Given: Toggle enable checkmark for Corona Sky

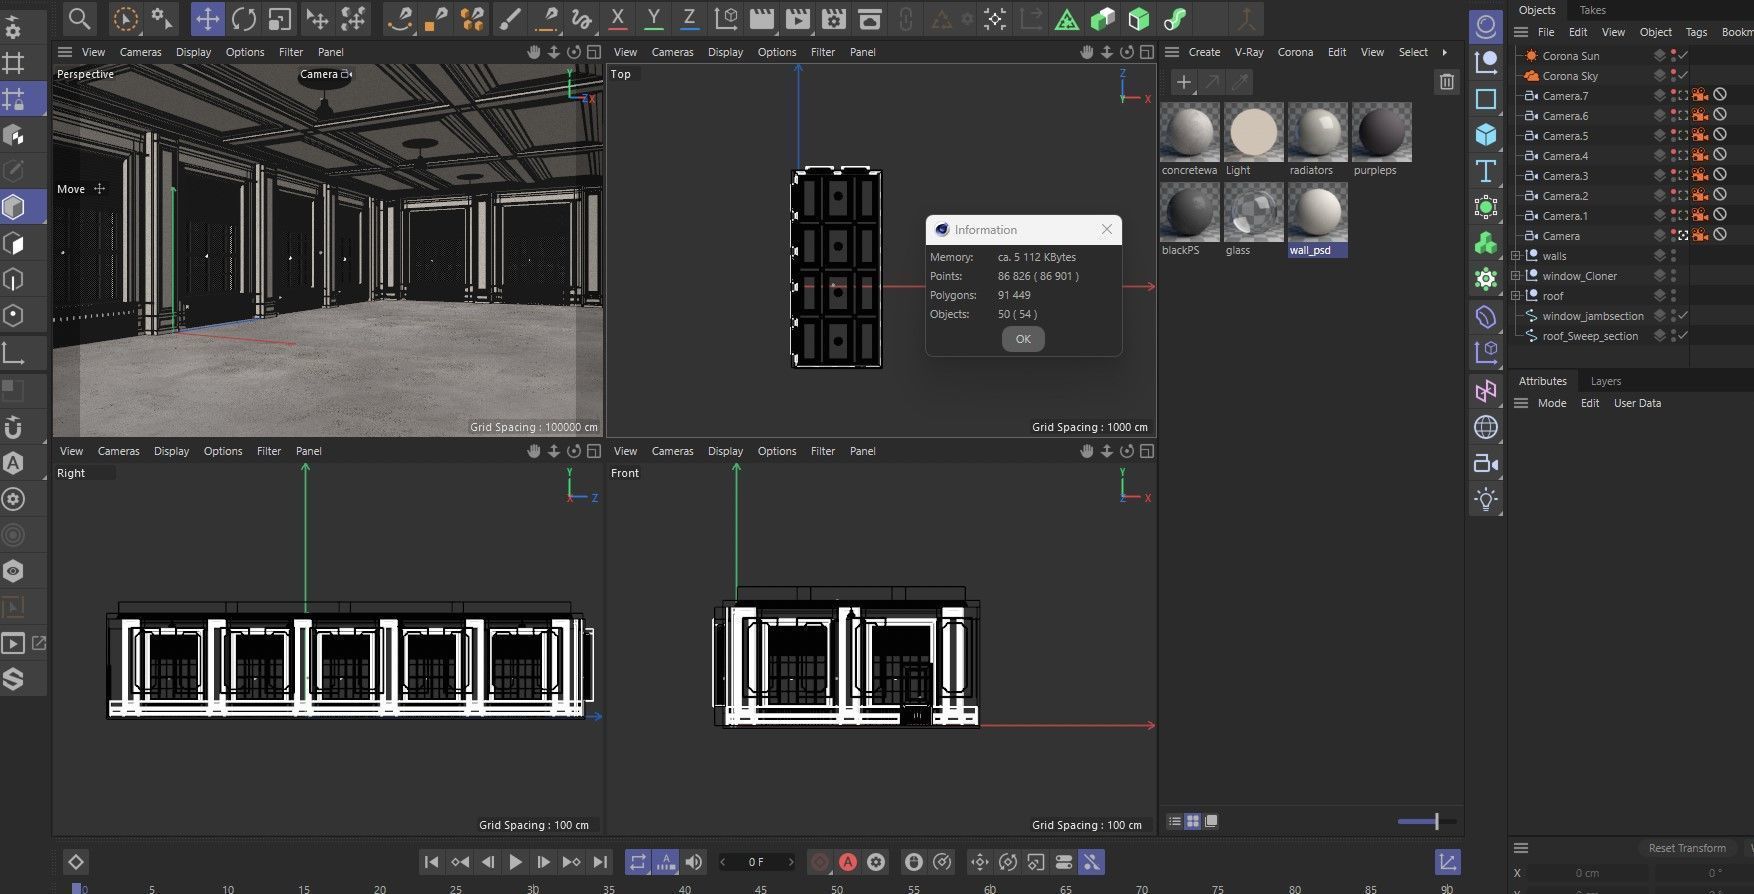Looking at the screenshot, I should pos(1684,76).
